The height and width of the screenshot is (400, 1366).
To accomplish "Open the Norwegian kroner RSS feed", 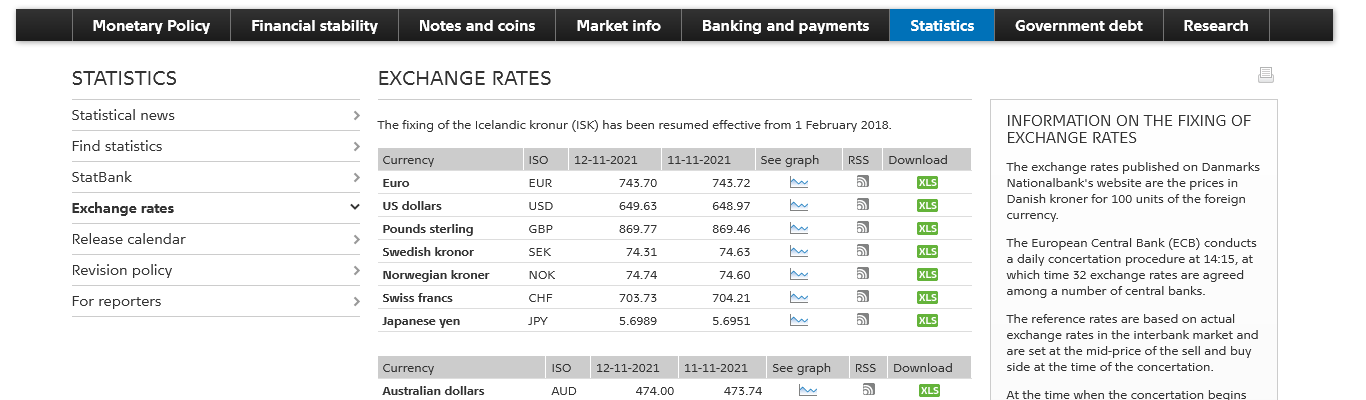I will click(862, 274).
